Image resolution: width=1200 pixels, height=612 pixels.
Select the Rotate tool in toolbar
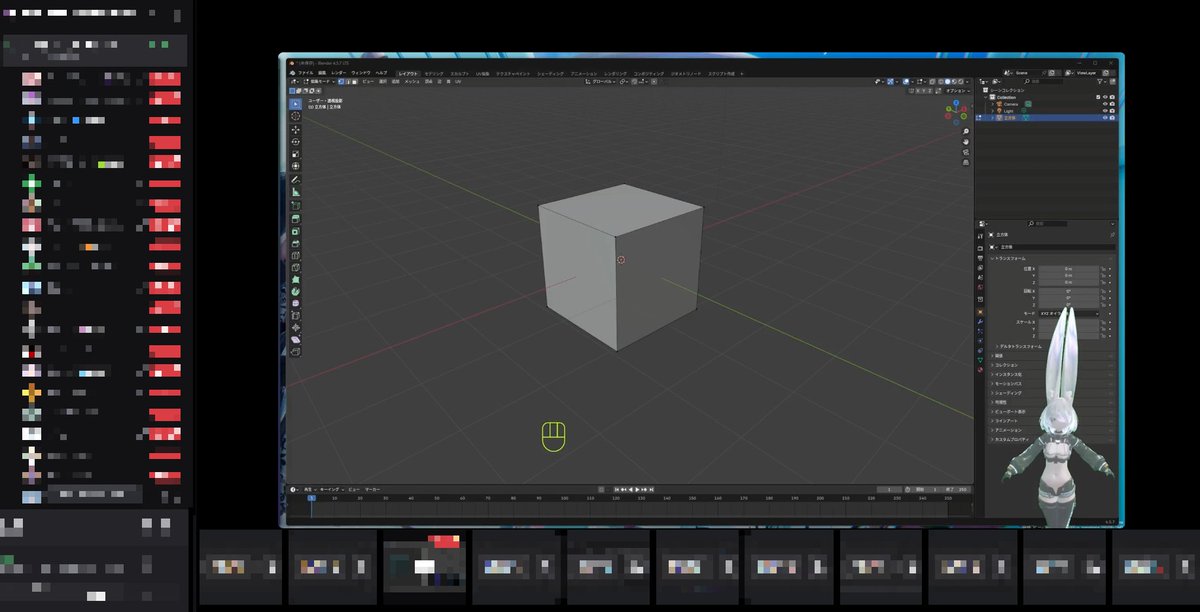pos(295,142)
